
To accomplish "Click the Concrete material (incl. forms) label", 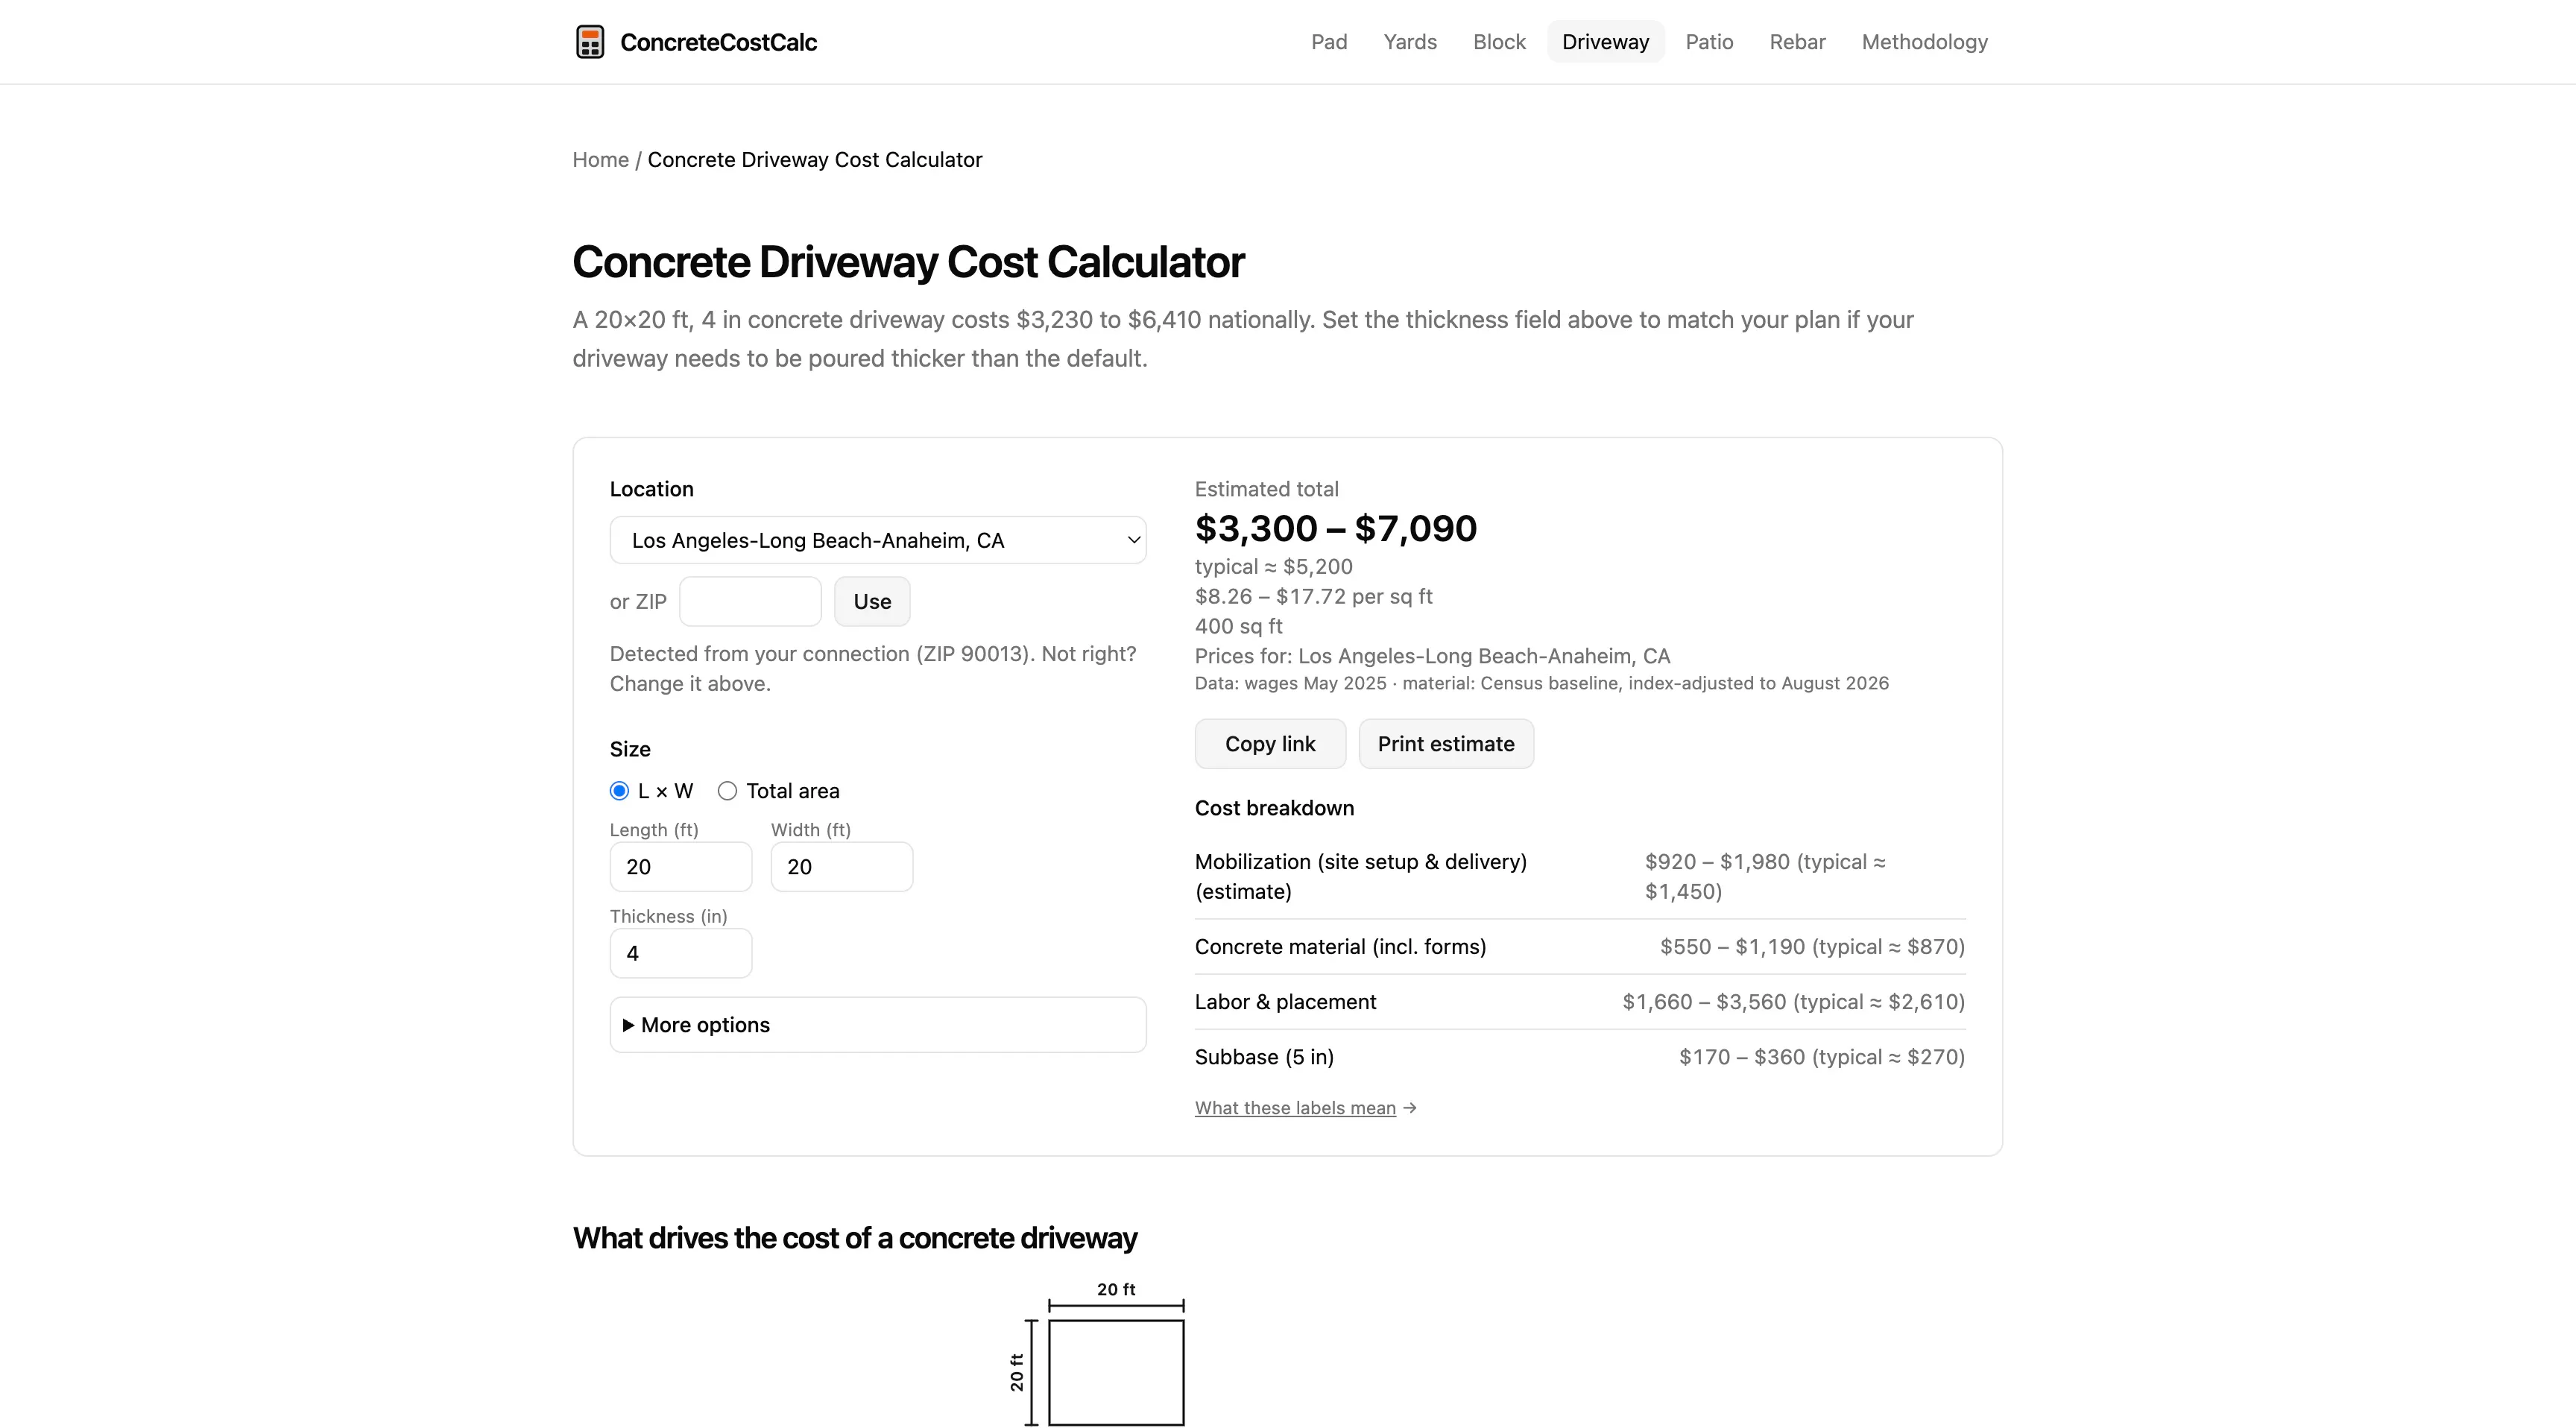I will tap(1340, 947).
